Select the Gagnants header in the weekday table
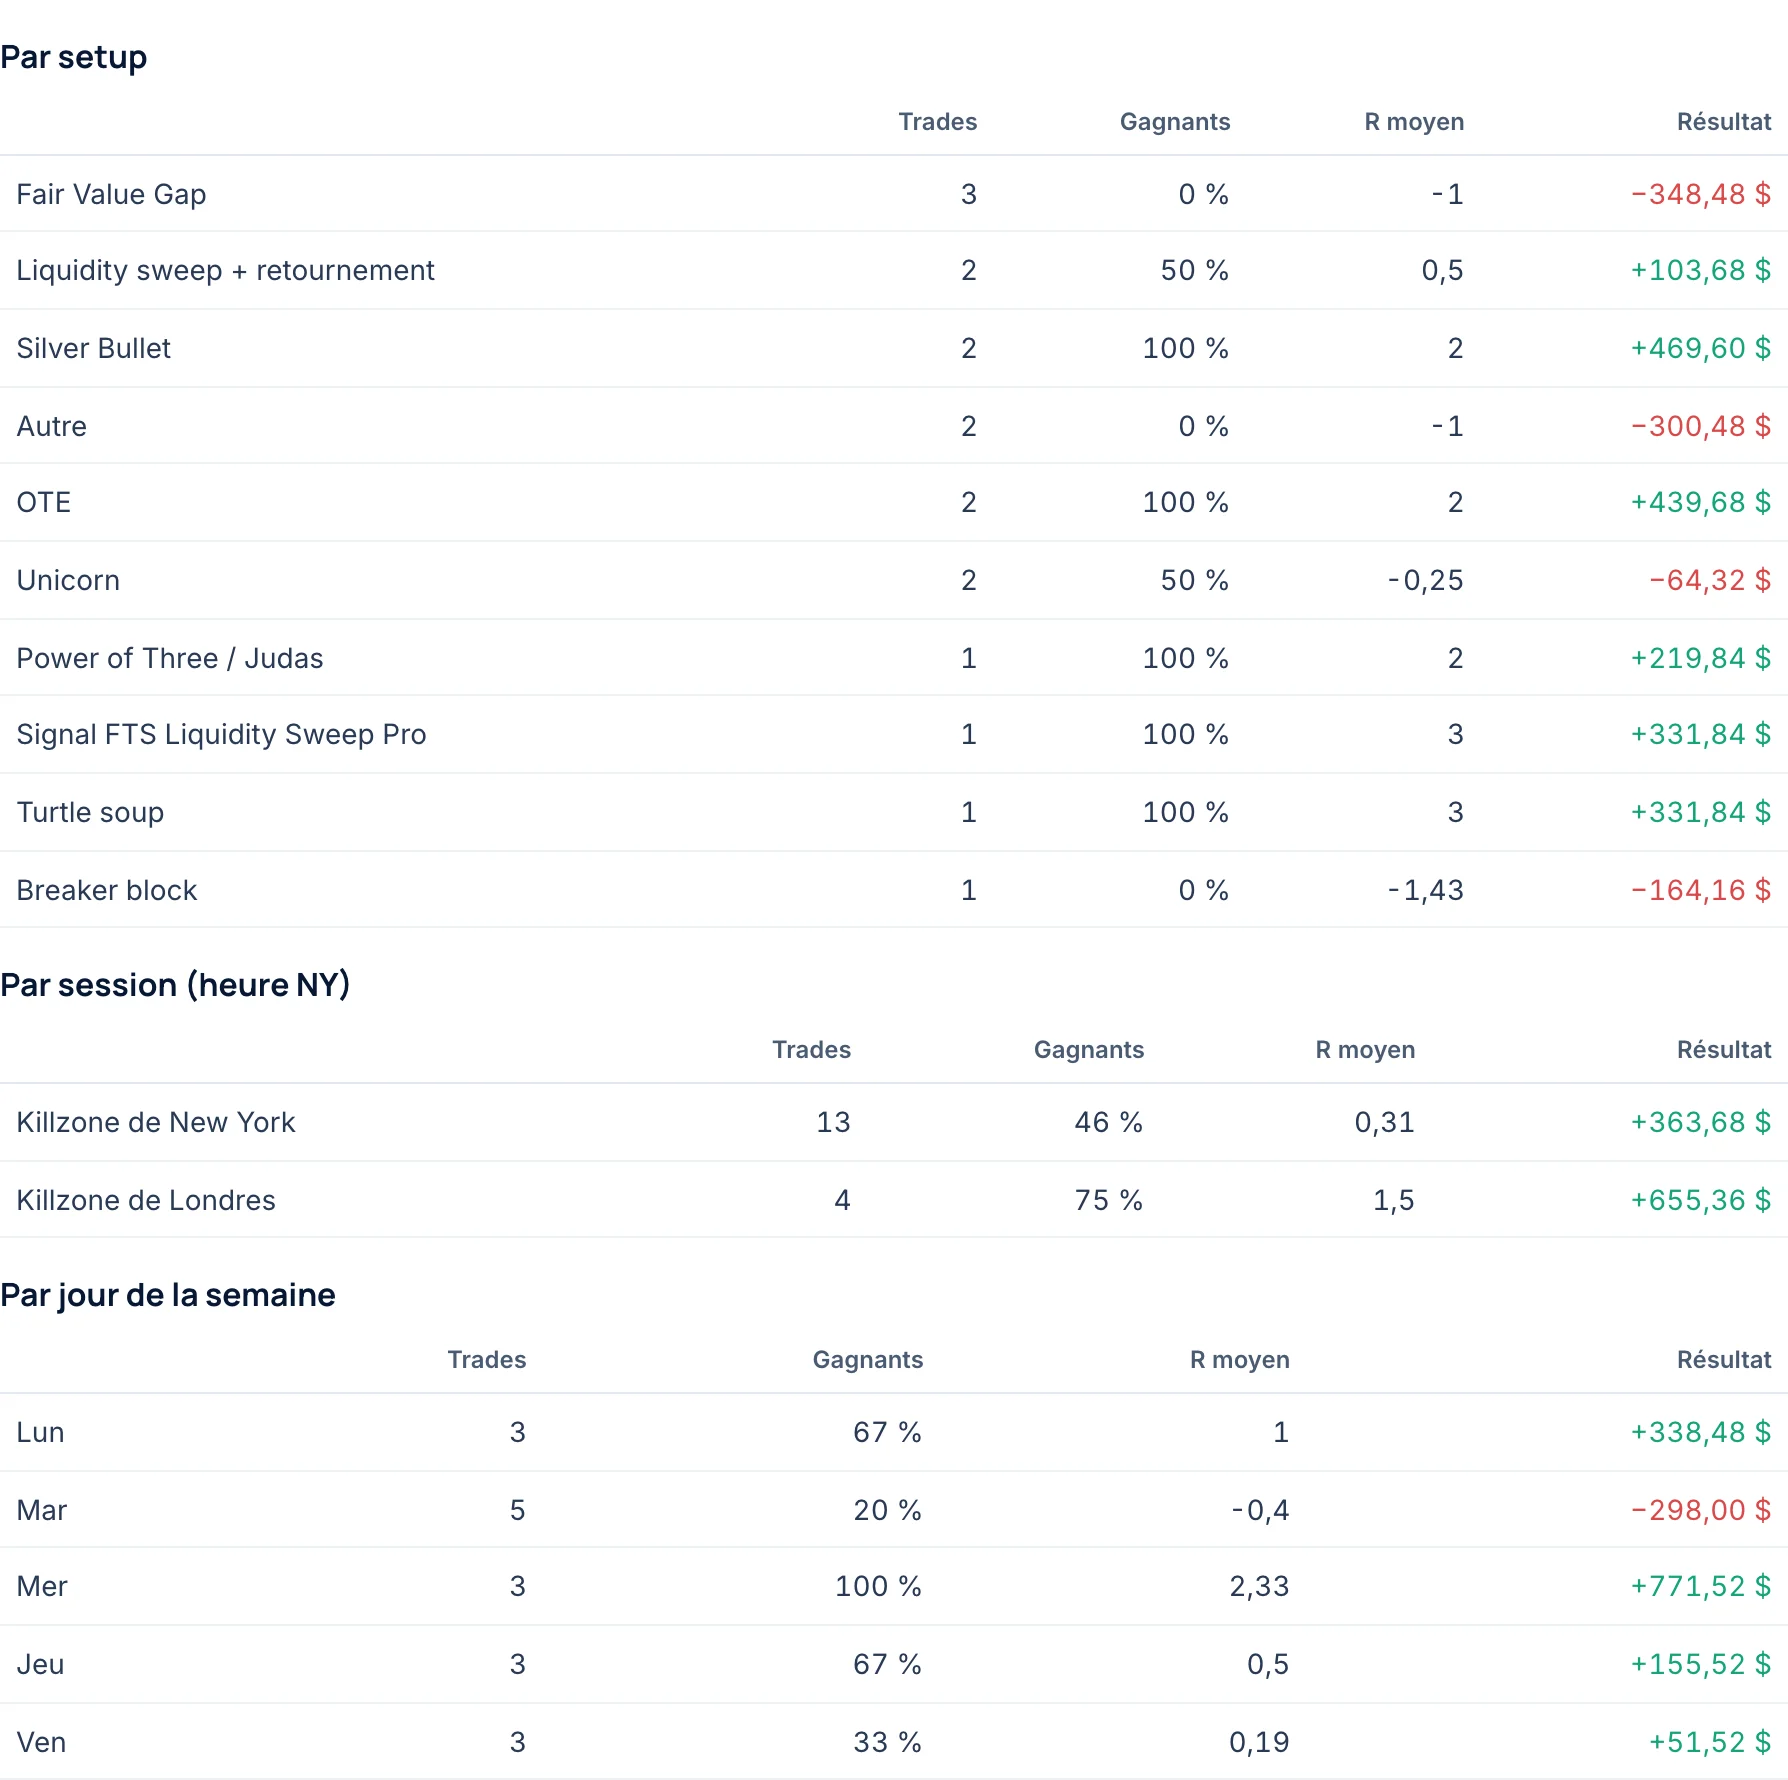The image size is (1788, 1780). coord(868,1360)
